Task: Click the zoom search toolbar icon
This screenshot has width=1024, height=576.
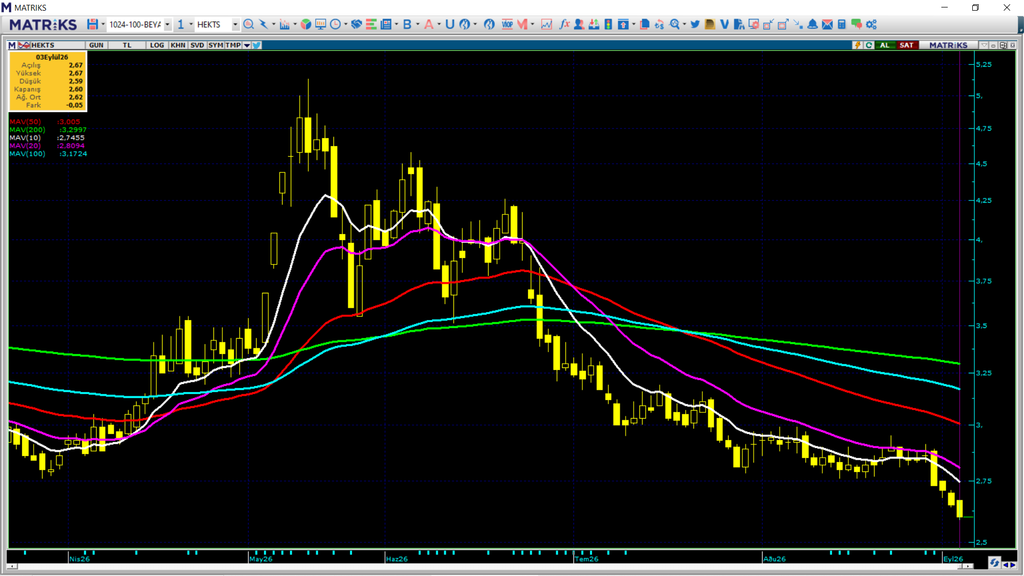Action: coord(675,24)
